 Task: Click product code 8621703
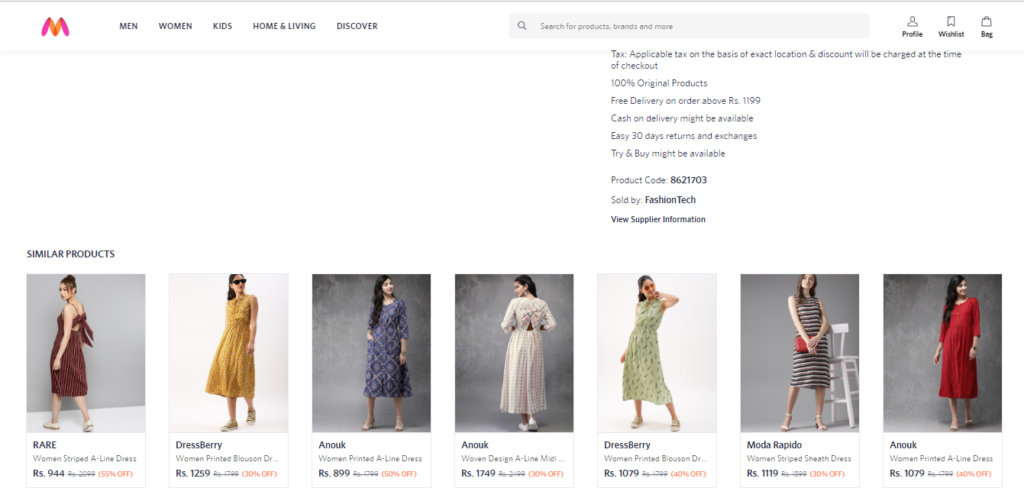click(x=688, y=180)
